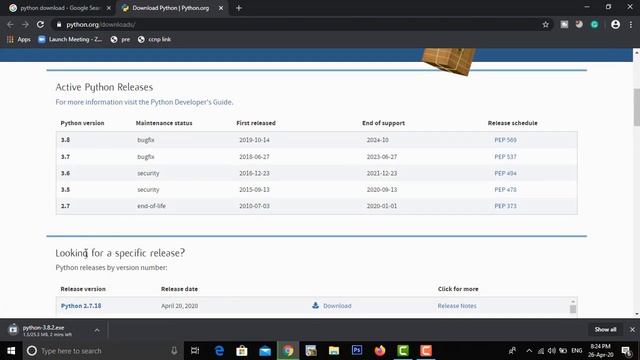This screenshot has height=360, width=640.
Task: Open the photo app icon next to Chrome
Action: click(311, 351)
